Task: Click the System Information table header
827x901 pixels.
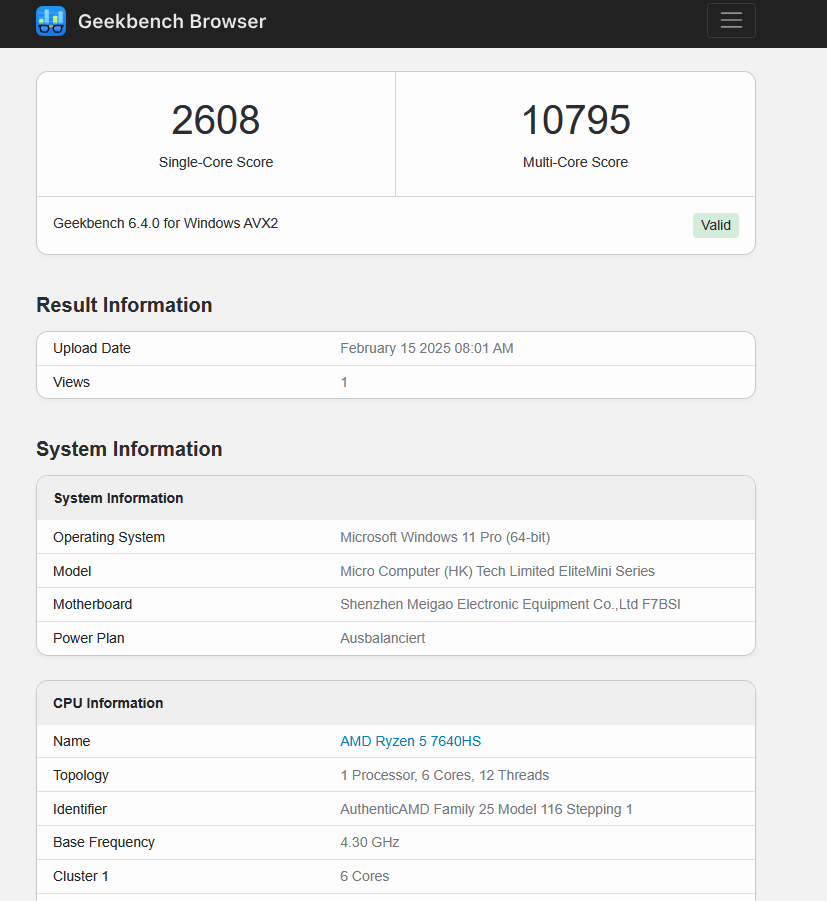Action: pos(118,498)
